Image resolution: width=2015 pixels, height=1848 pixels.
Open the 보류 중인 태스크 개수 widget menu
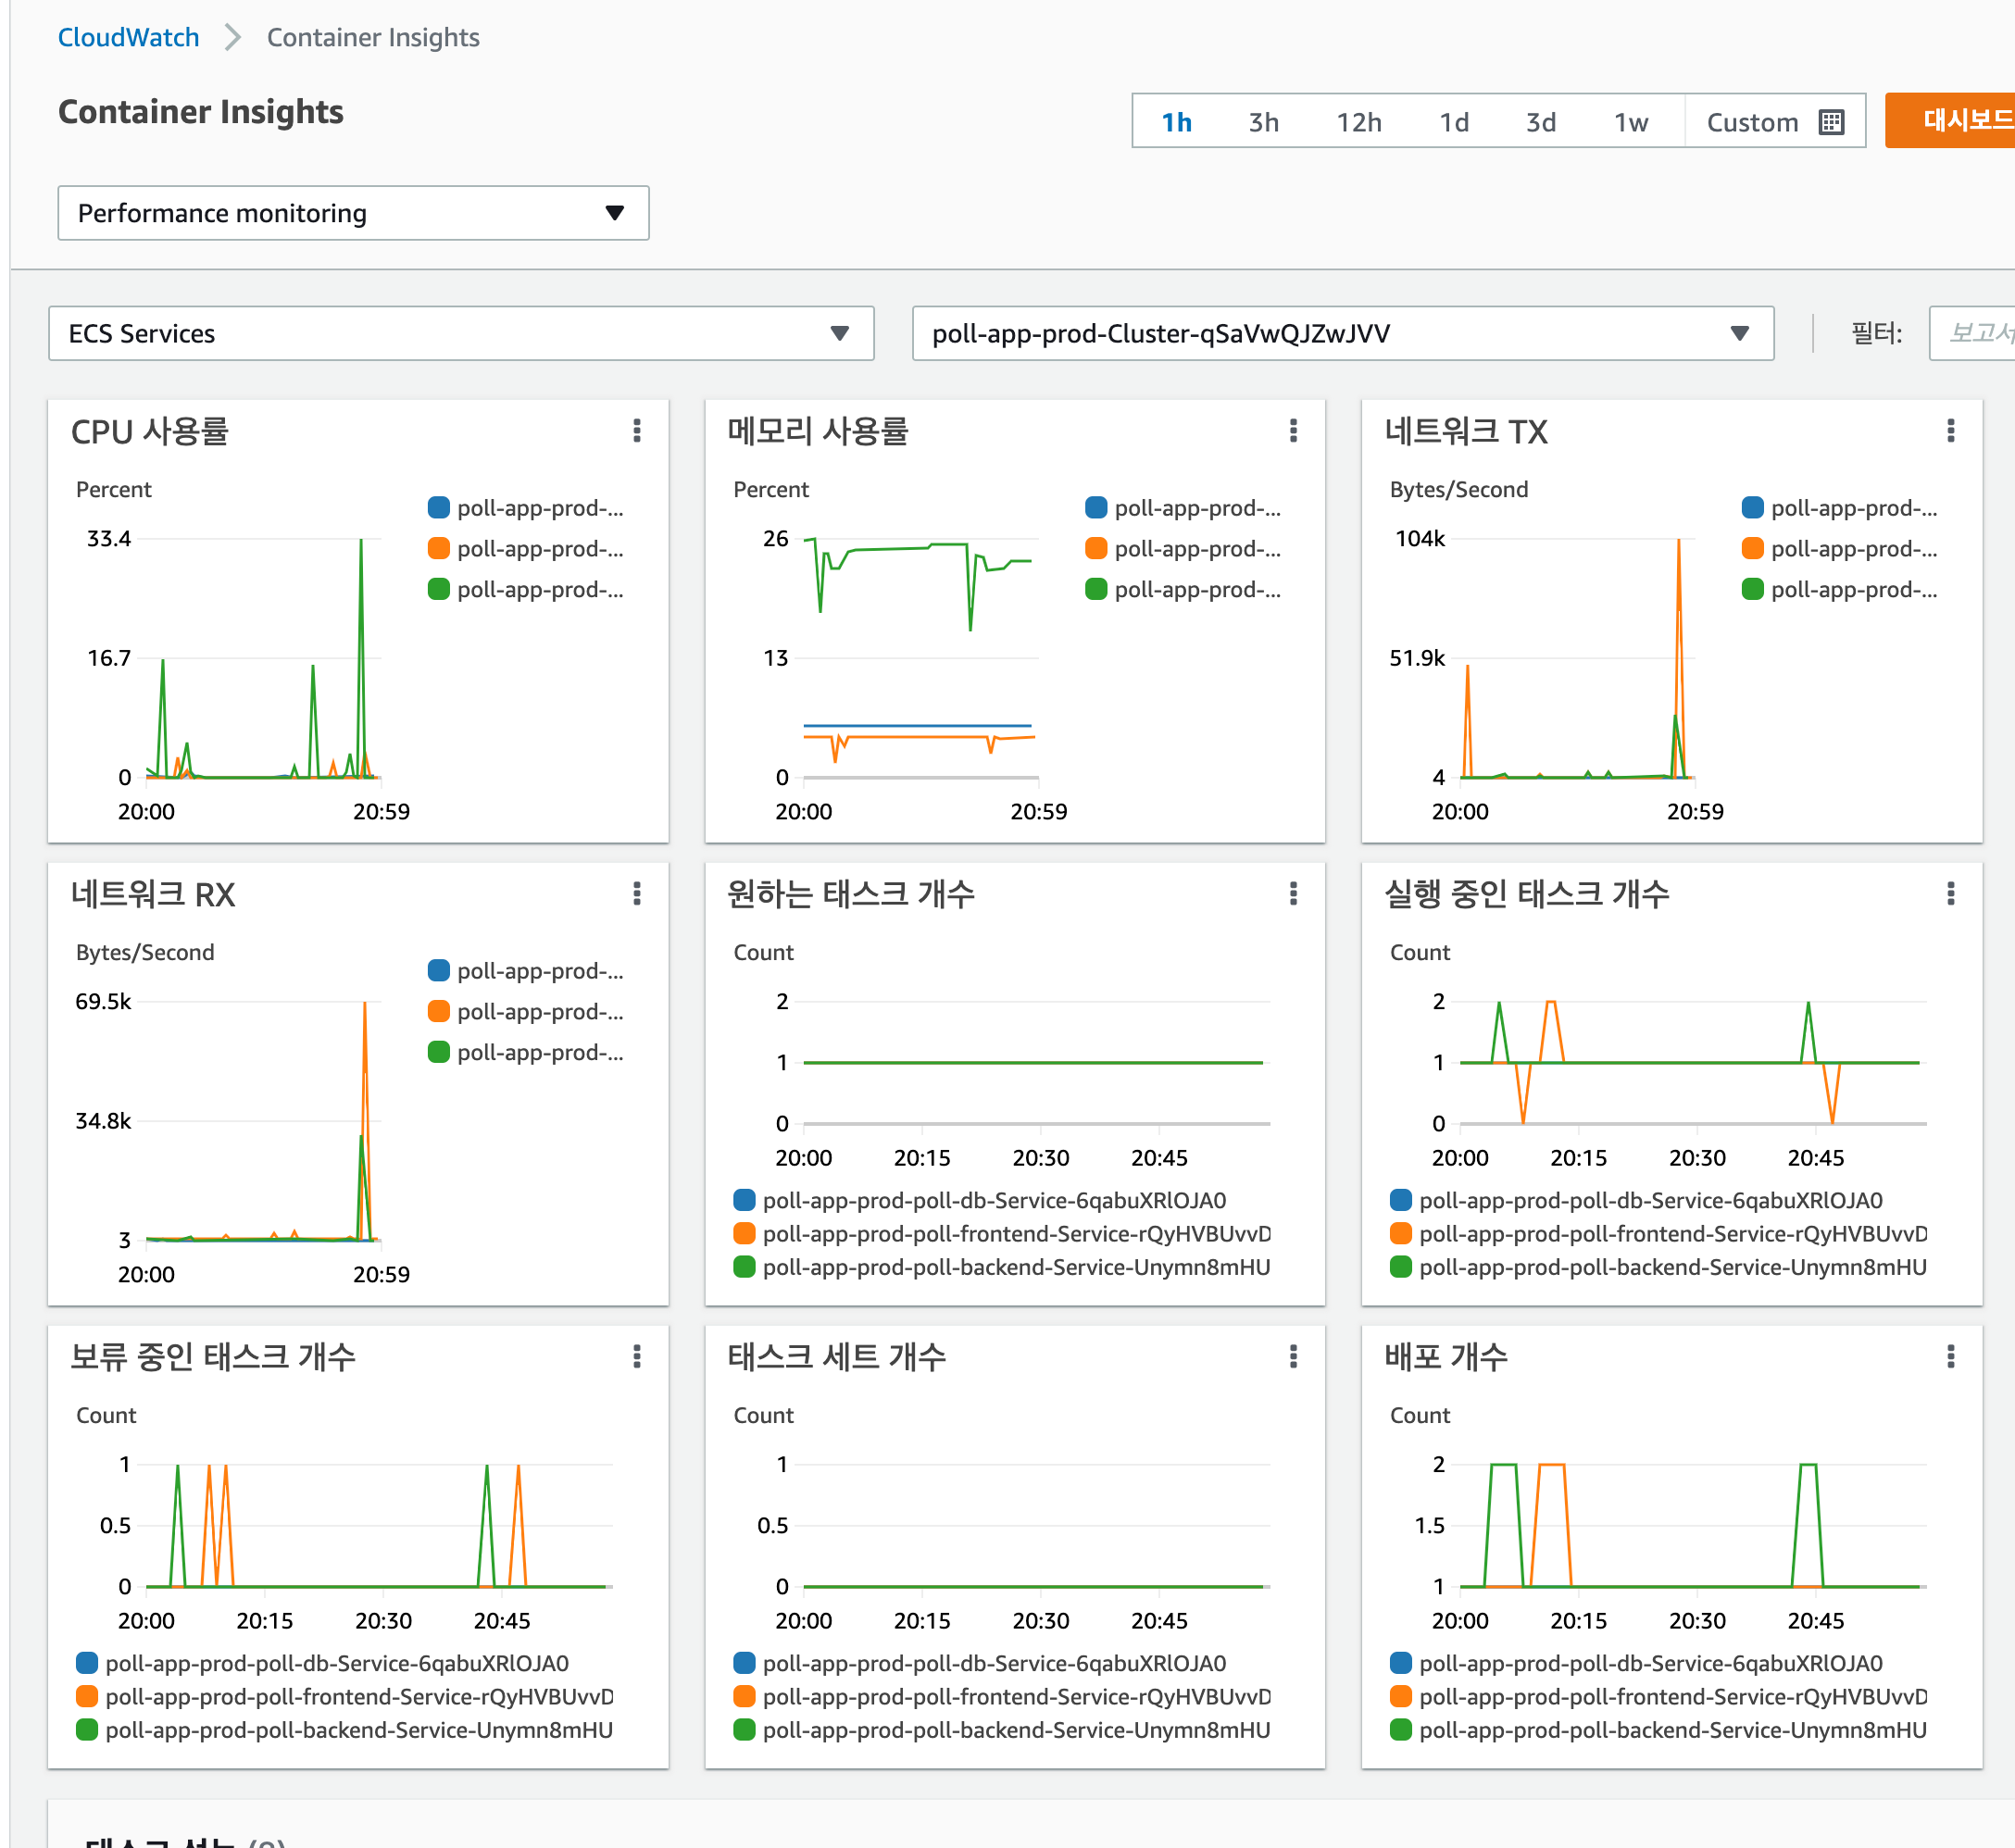tap(636, 1357)
